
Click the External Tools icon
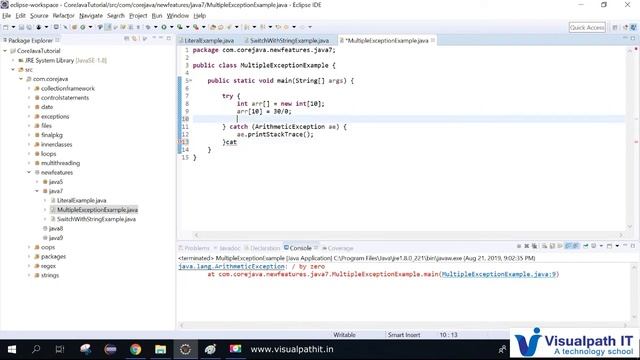click(196, 27)
